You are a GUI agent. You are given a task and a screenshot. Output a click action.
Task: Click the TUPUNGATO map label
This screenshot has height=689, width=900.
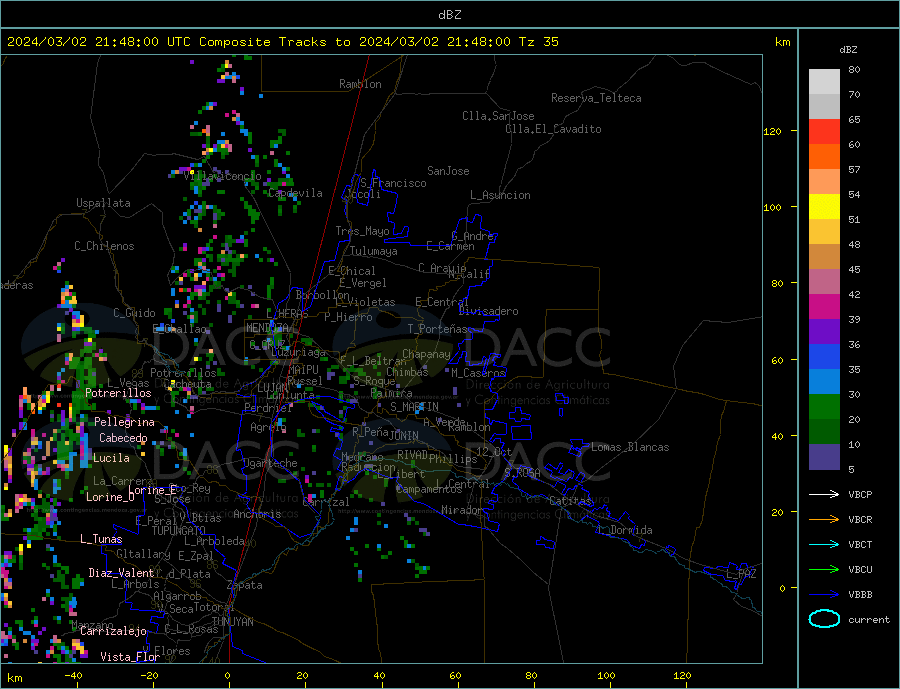tap(179, 531)
